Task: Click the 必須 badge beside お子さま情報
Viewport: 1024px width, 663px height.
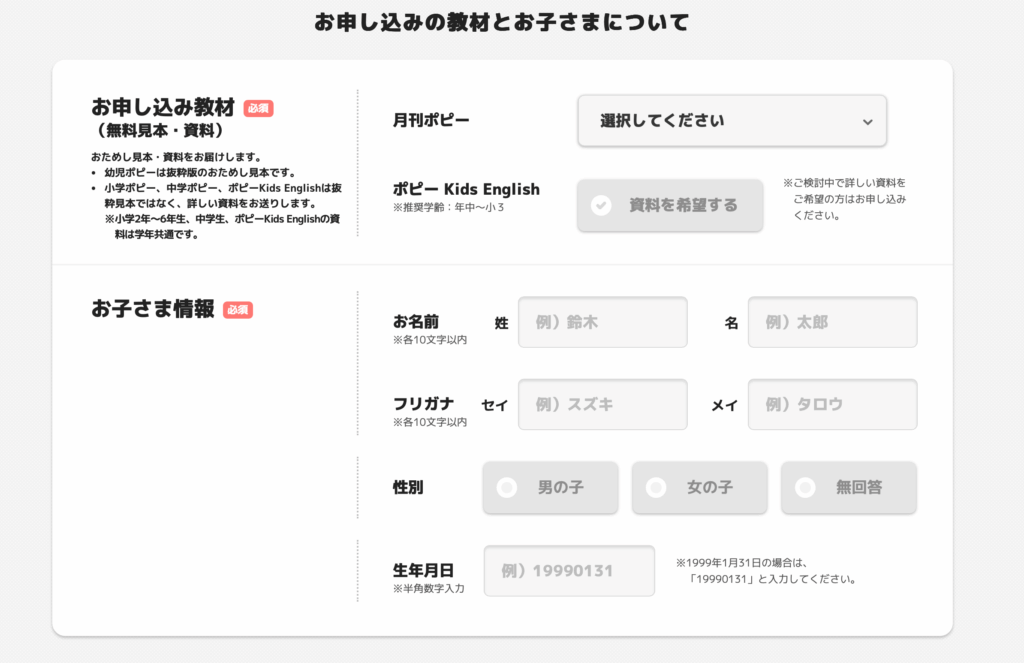Action: pos(238,310)
